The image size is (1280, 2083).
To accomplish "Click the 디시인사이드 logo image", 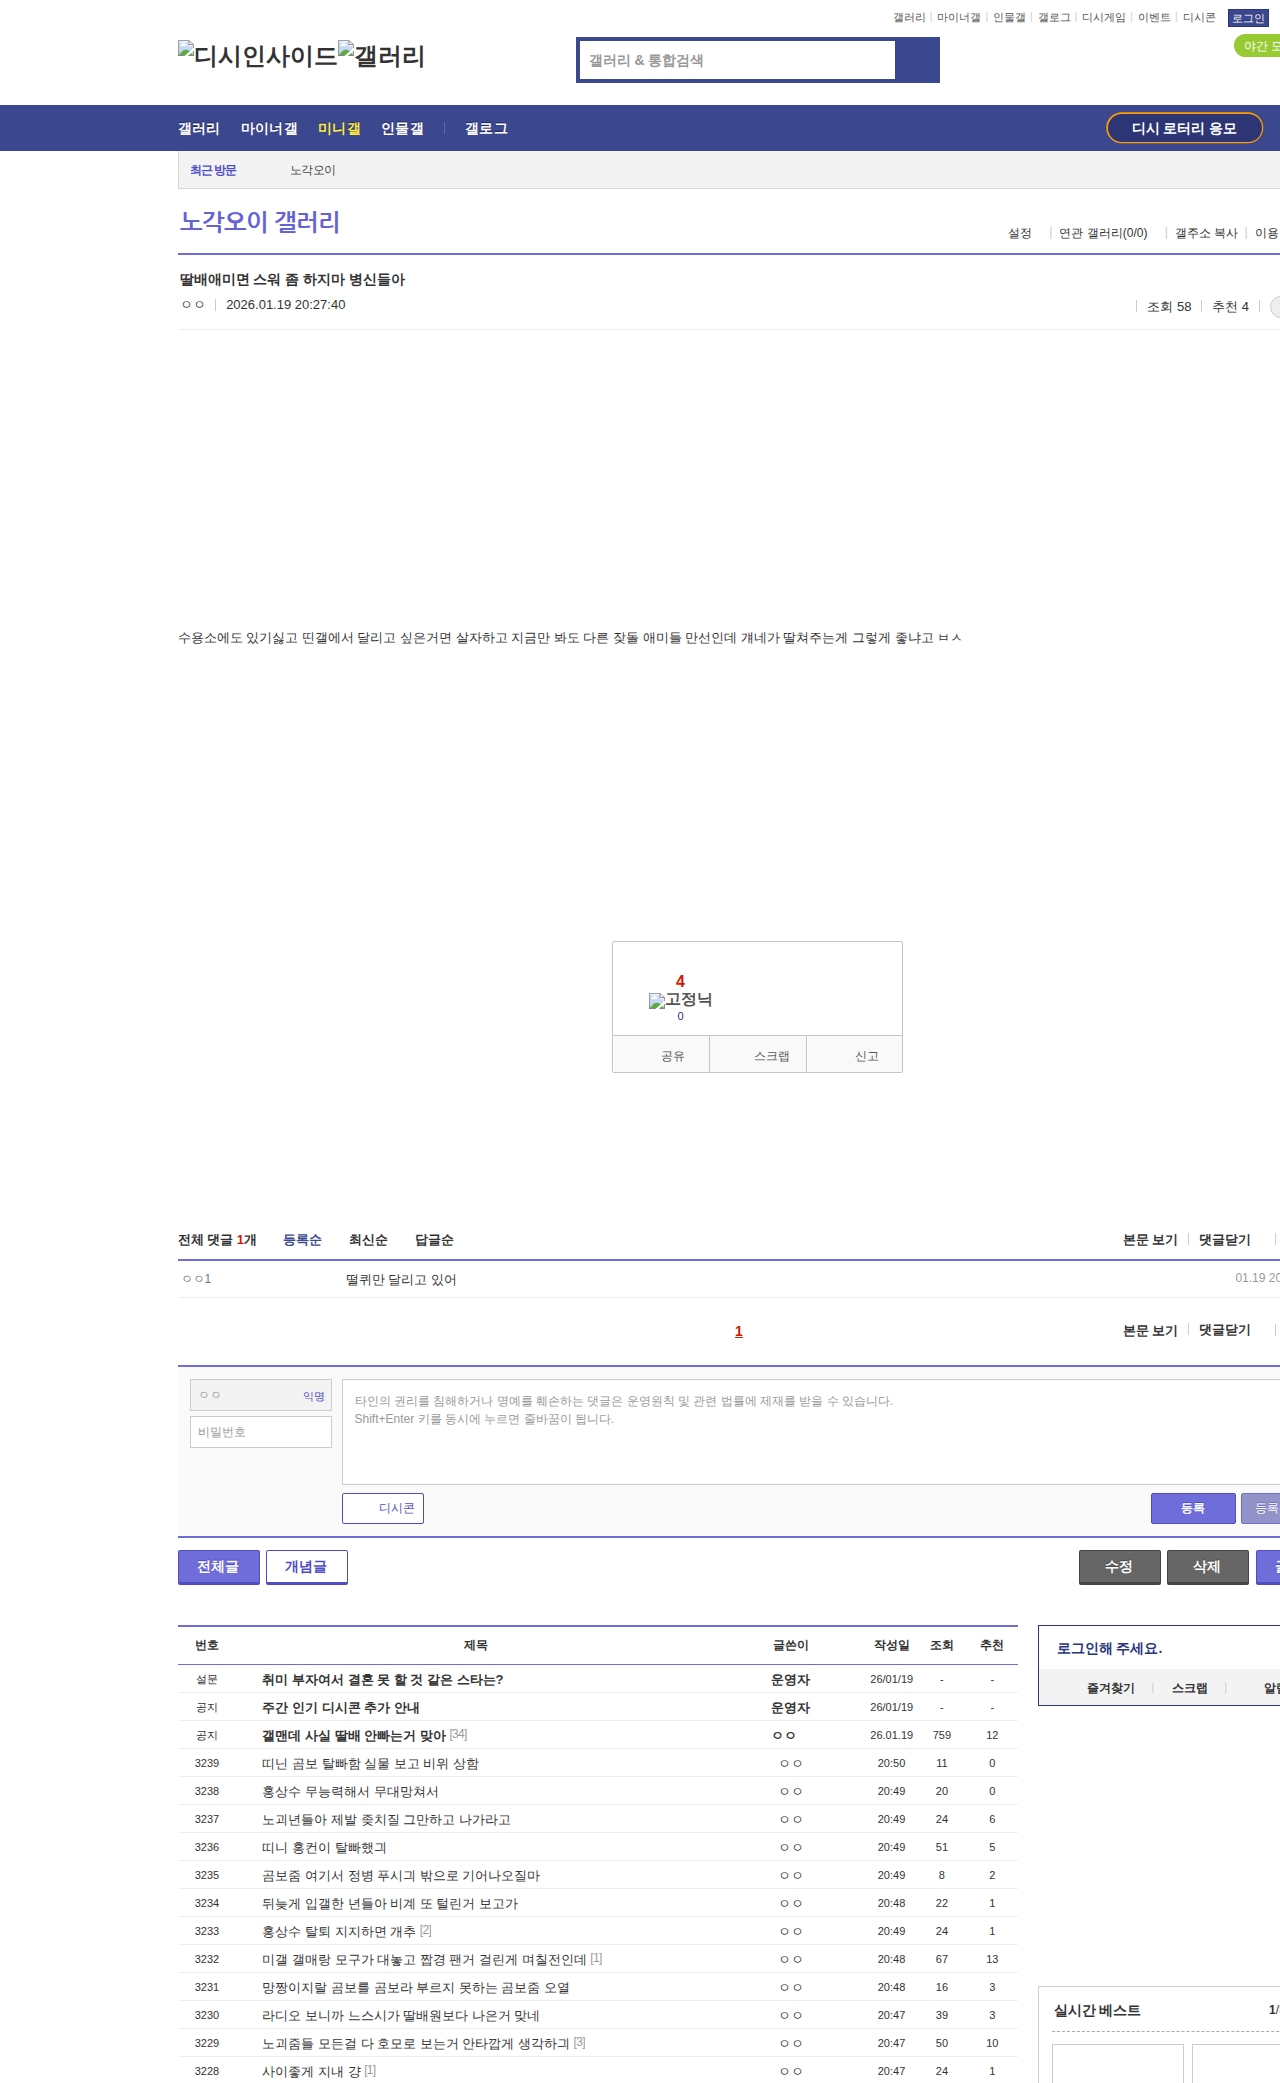I will tap(258, 56).
